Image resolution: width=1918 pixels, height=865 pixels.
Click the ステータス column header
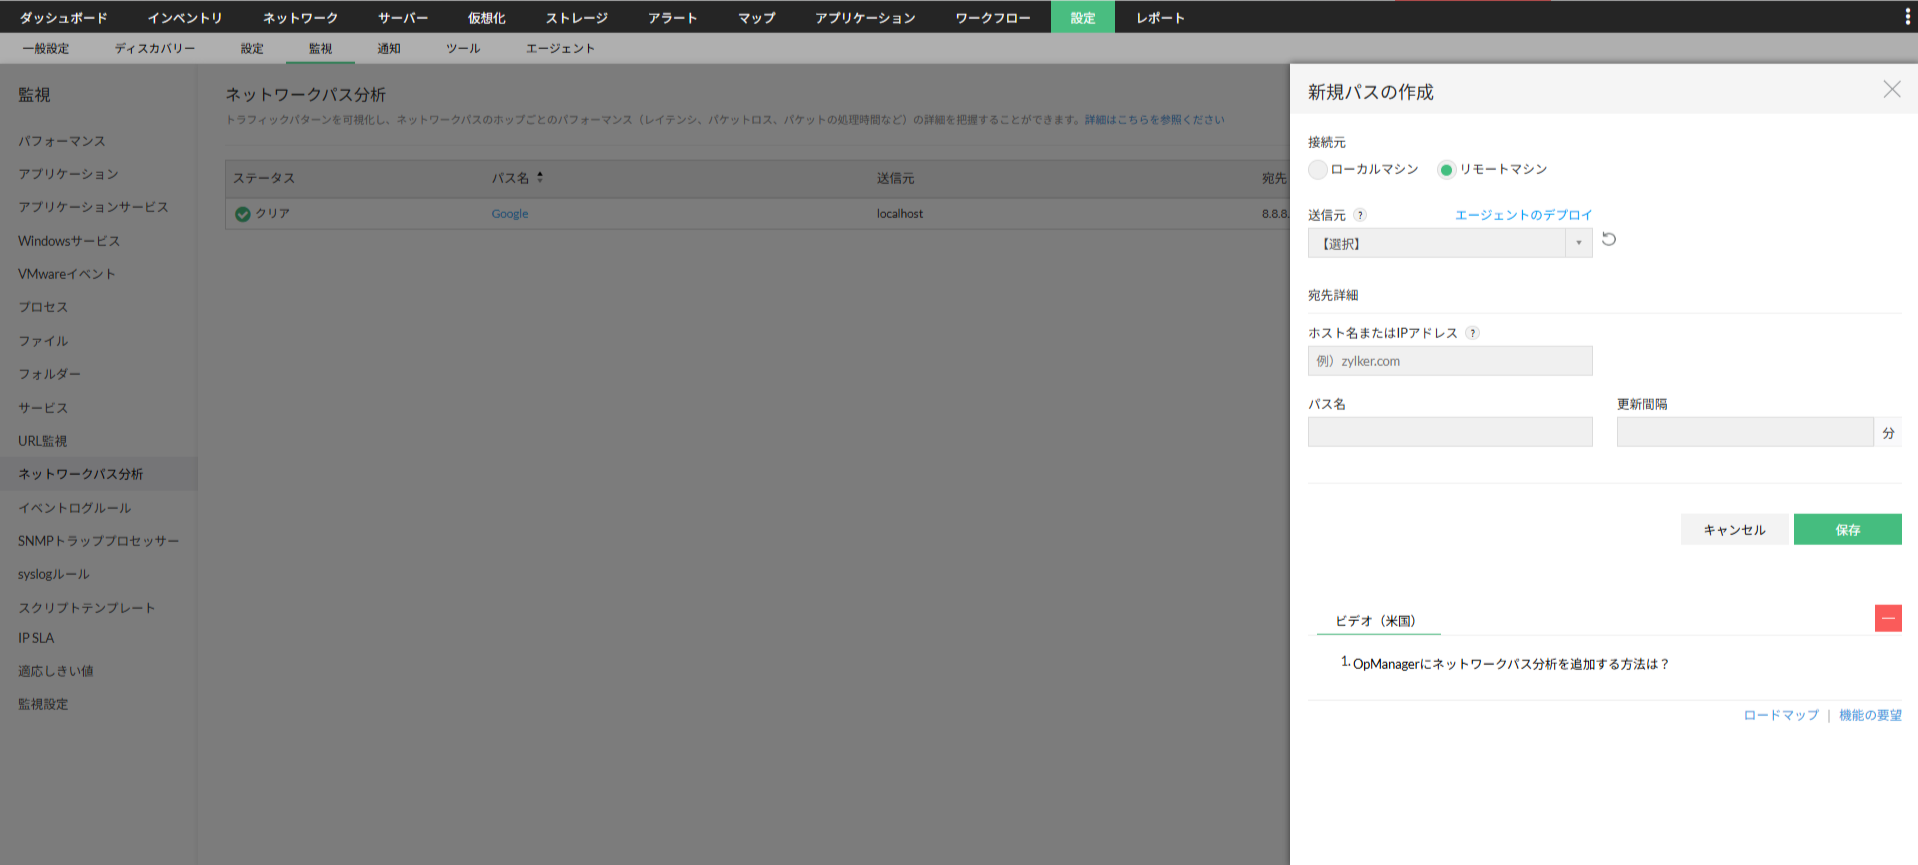(x=264, y=178)
